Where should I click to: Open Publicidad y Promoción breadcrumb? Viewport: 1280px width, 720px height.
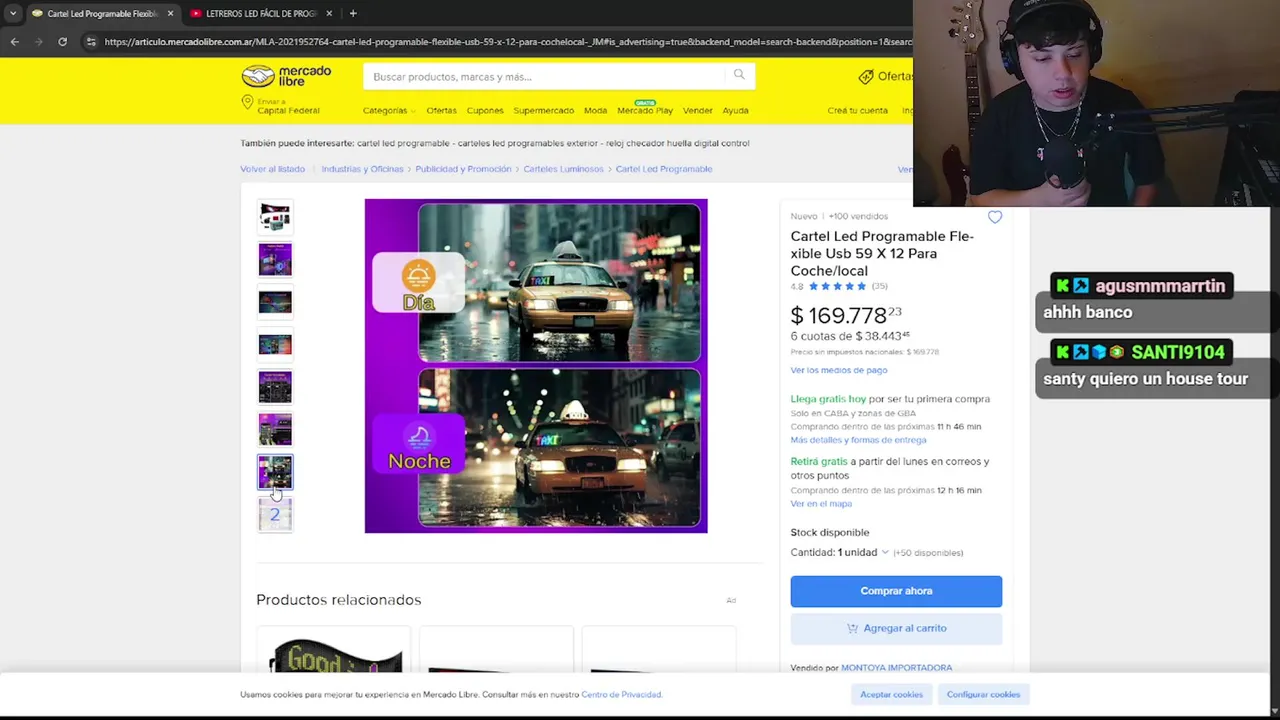(x=463, y=169)
